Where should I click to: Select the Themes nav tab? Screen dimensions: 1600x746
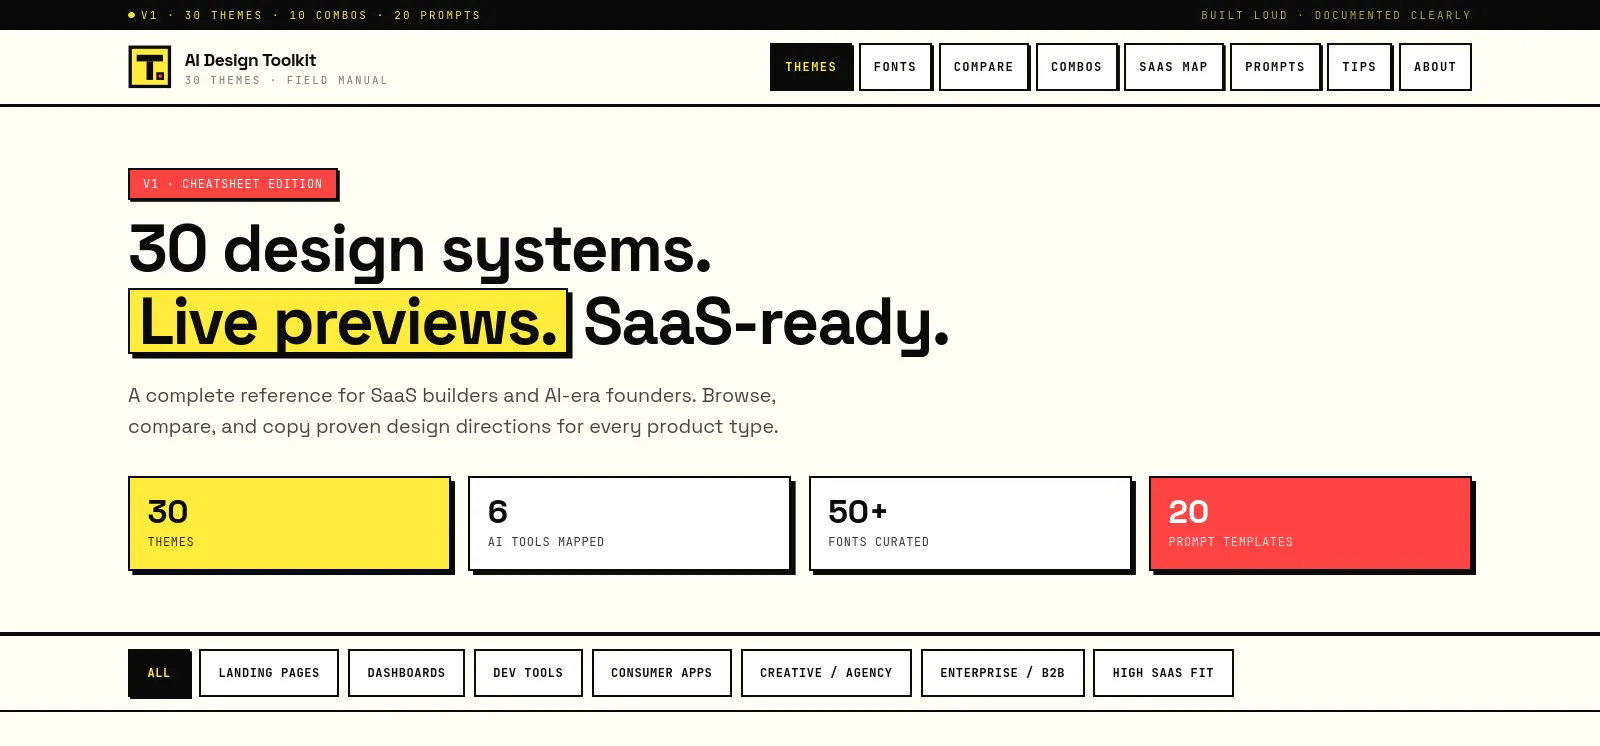click(811, 67)
